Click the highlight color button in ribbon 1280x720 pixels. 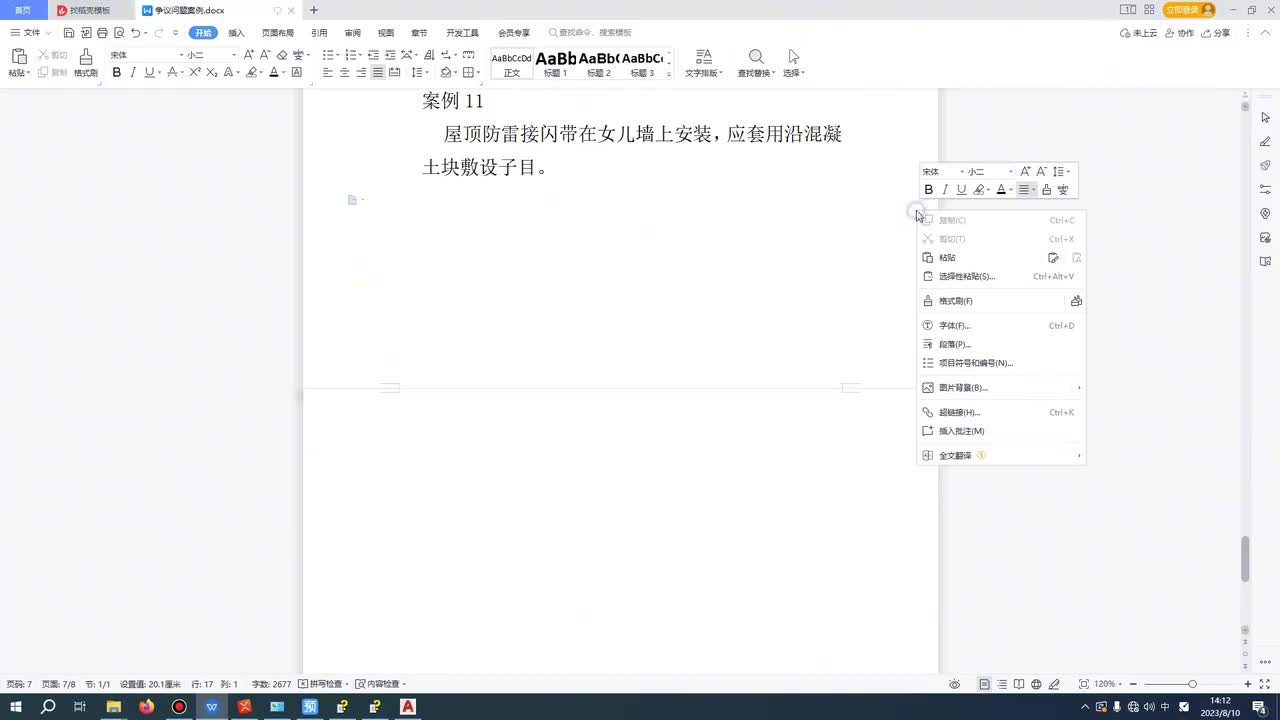point(252,73)
